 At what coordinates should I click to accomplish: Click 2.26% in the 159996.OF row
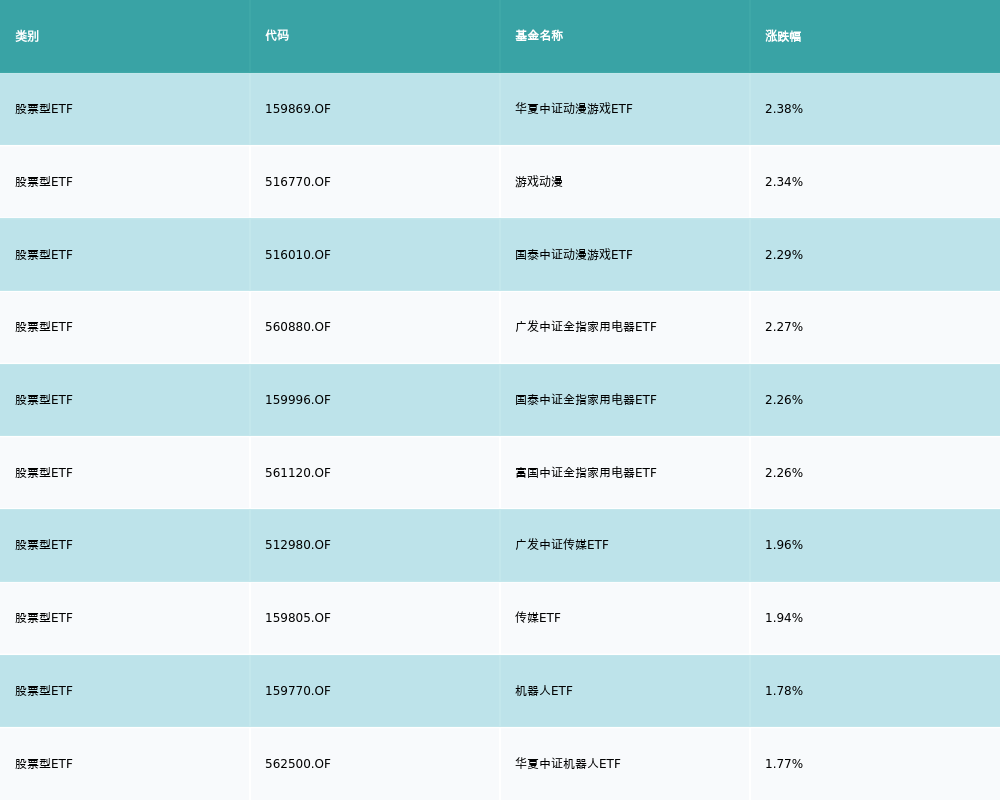click(784, 400)
